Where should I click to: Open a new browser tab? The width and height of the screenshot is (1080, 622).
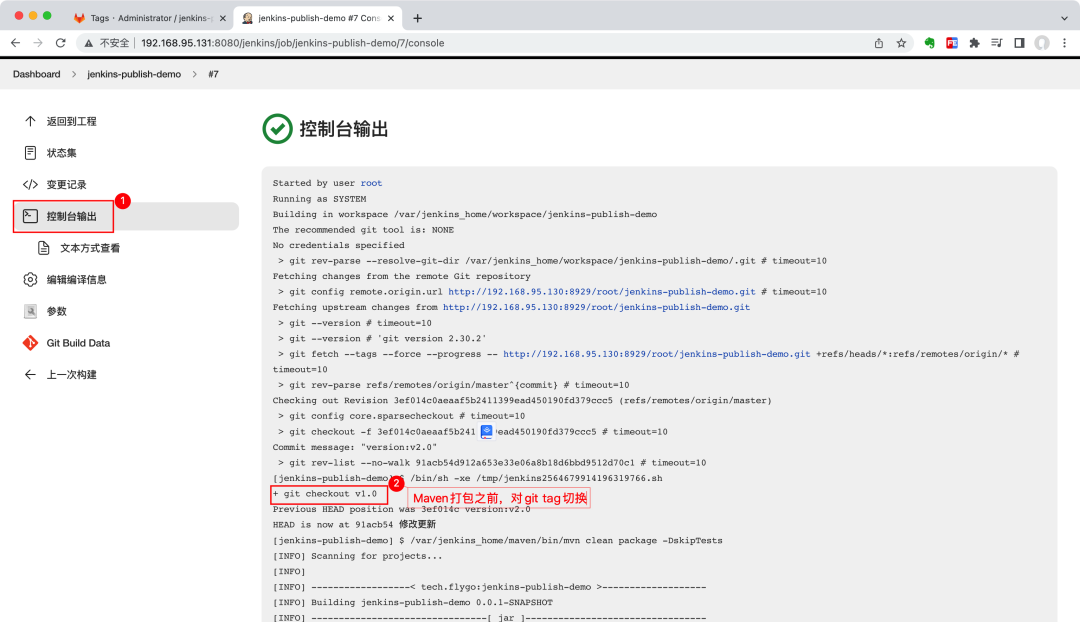click(417, 18)
